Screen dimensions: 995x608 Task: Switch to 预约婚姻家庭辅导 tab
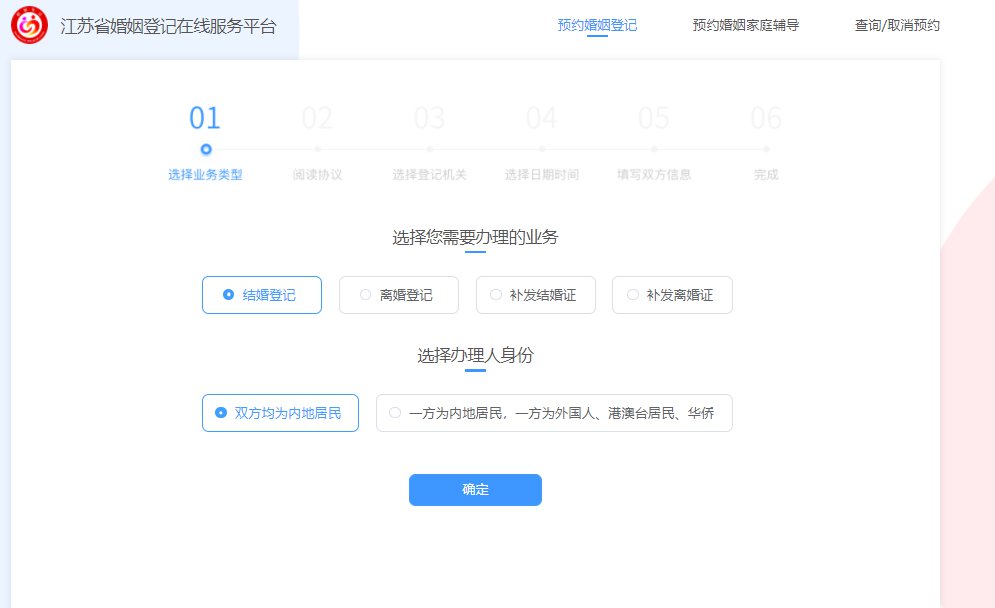pyautogui.click(x=746, y=25)
